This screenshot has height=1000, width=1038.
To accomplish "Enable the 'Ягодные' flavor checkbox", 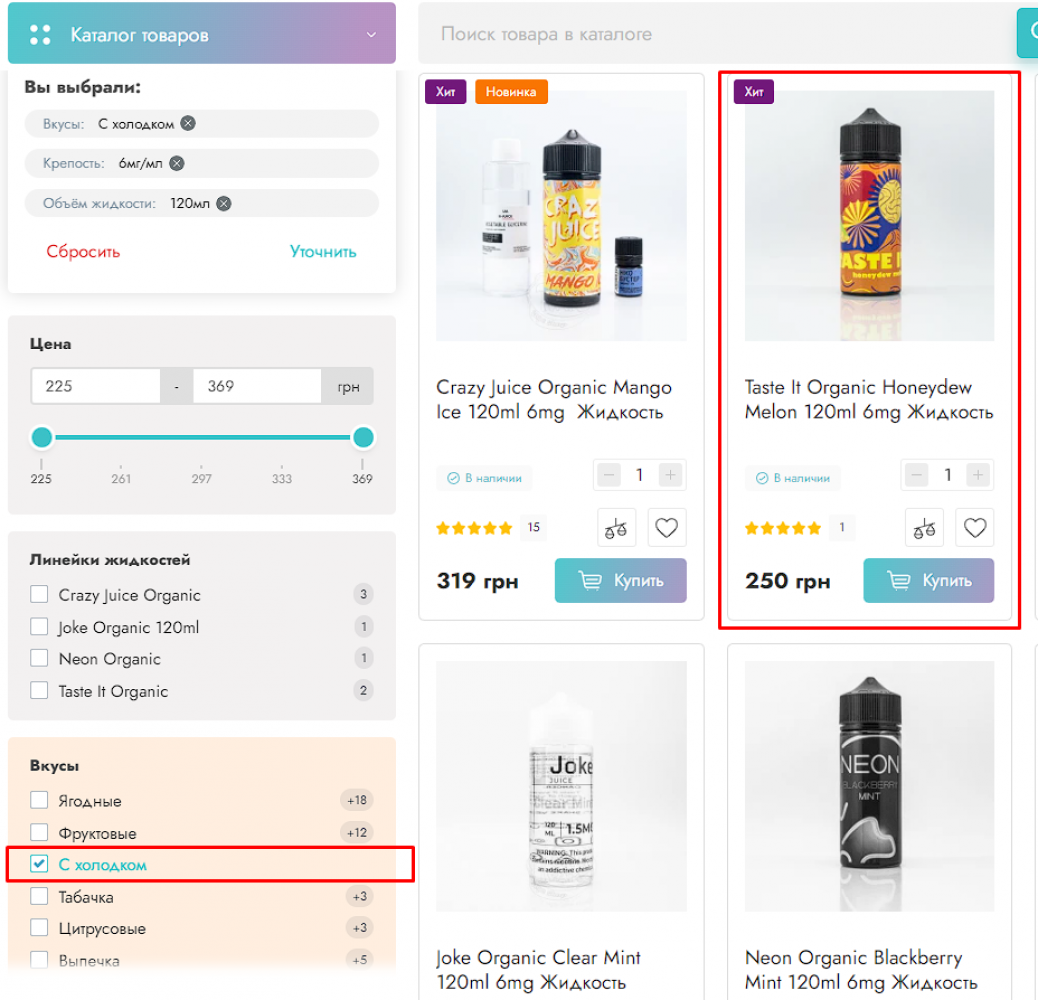I will pos(39,801).
